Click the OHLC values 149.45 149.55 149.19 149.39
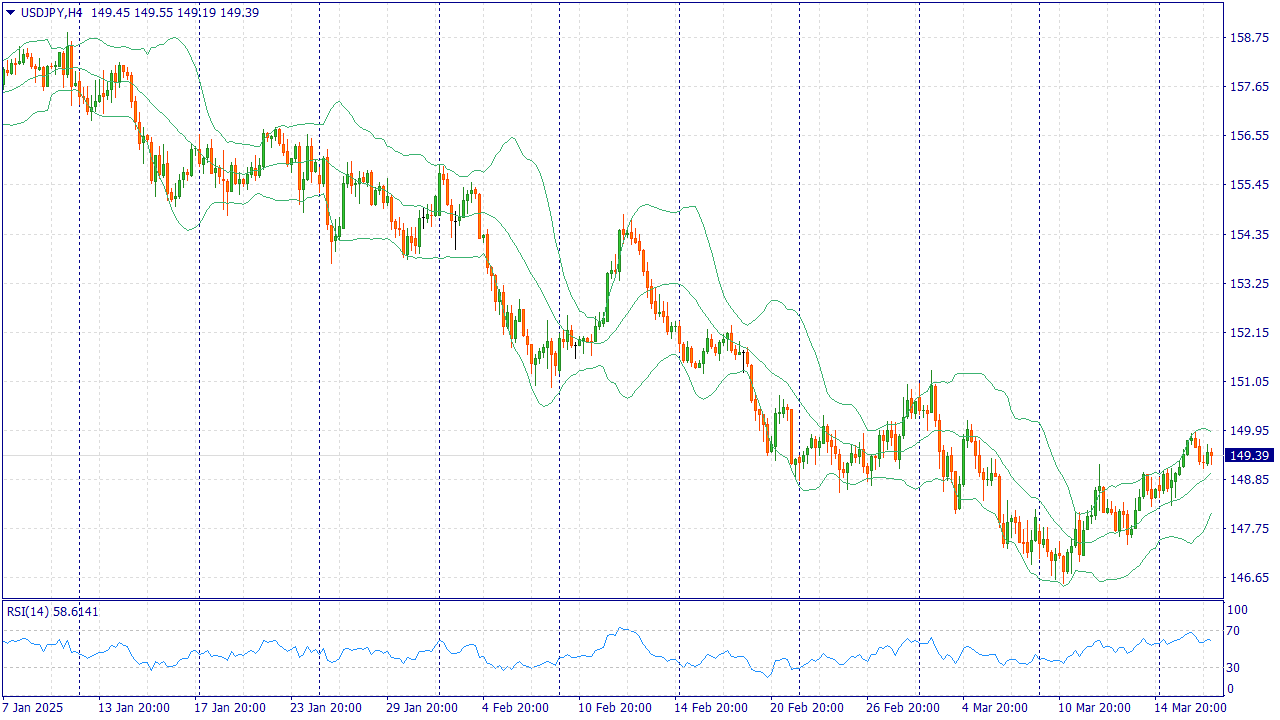Image resolution: width=1280 pixels, height=720 pixels. (x=175, y=12)
